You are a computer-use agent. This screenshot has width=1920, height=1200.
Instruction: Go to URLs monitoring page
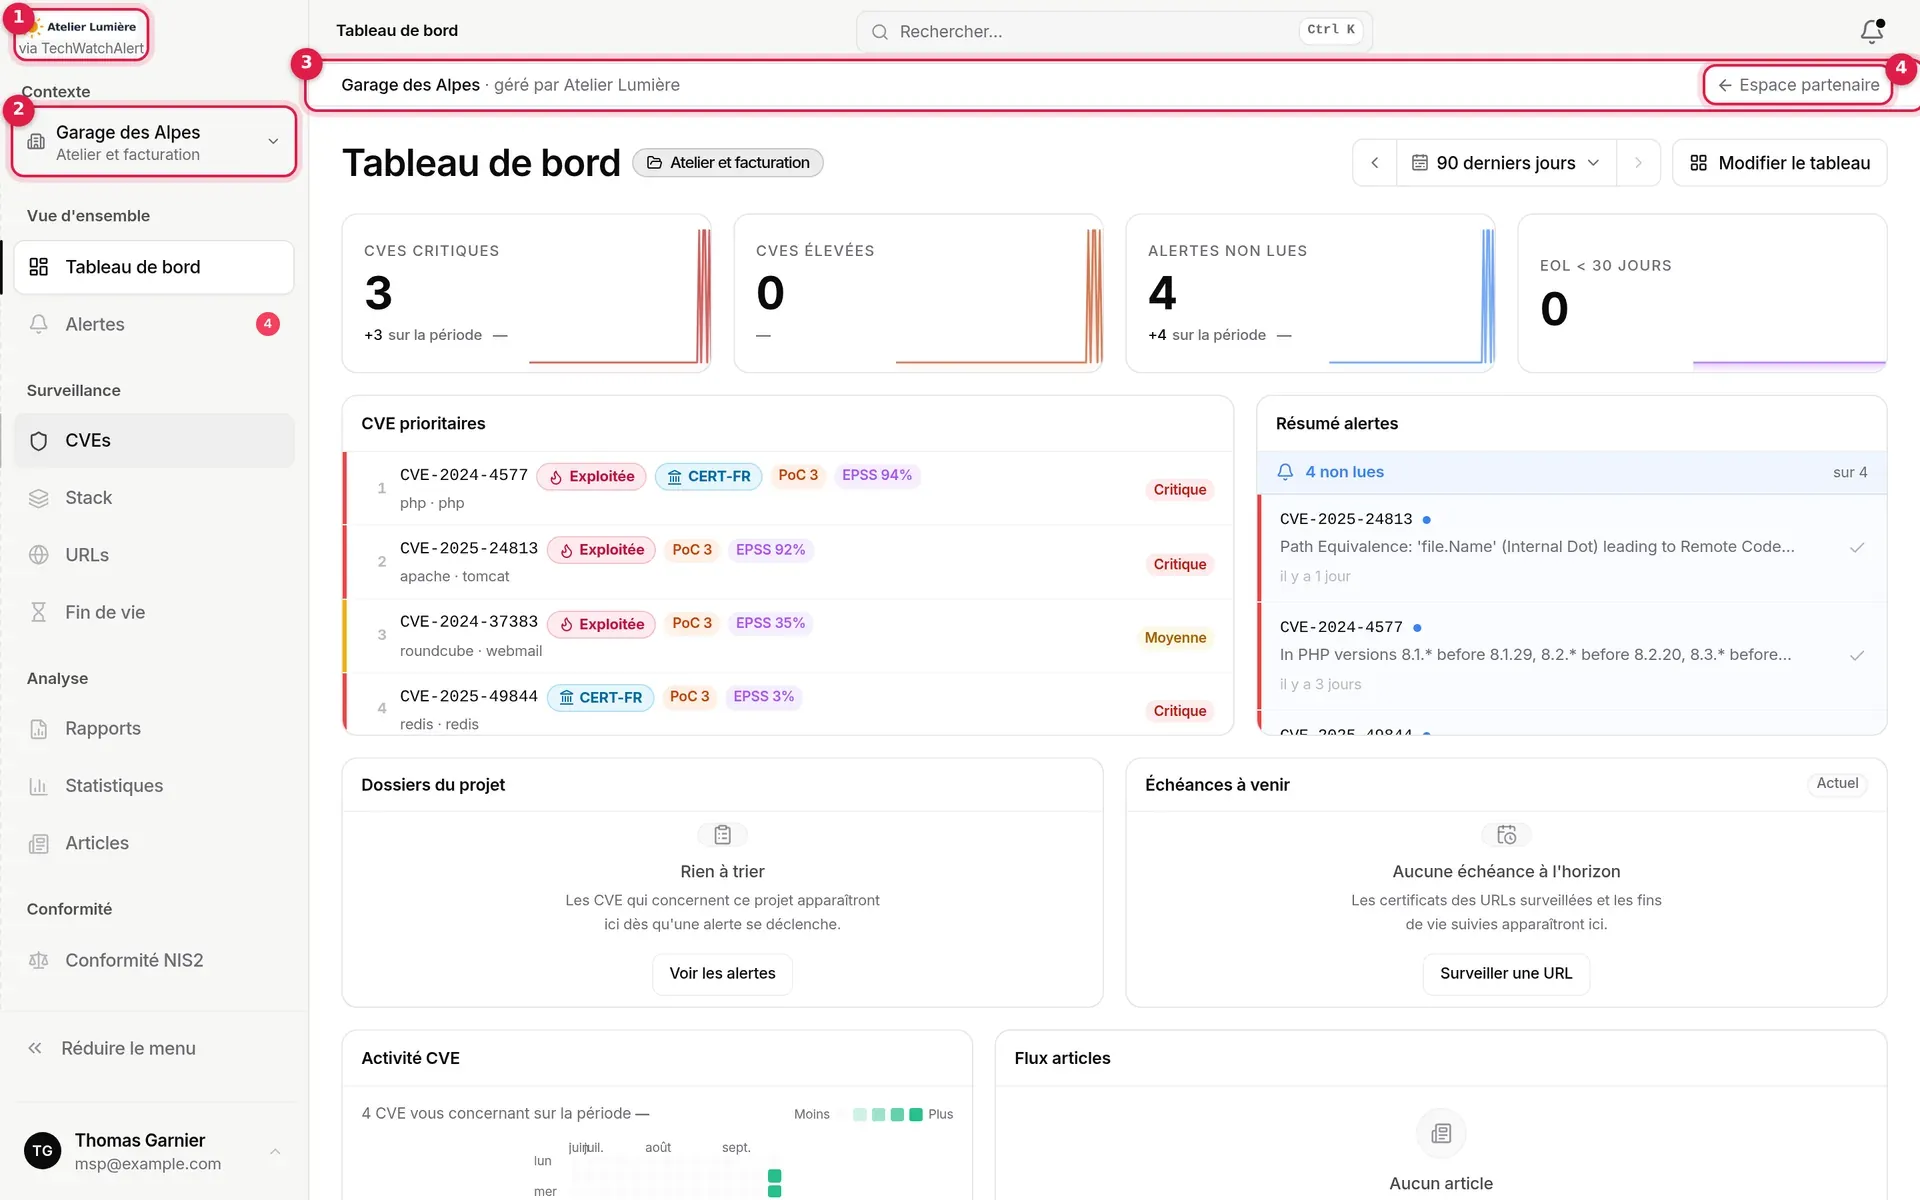point(154,555)
